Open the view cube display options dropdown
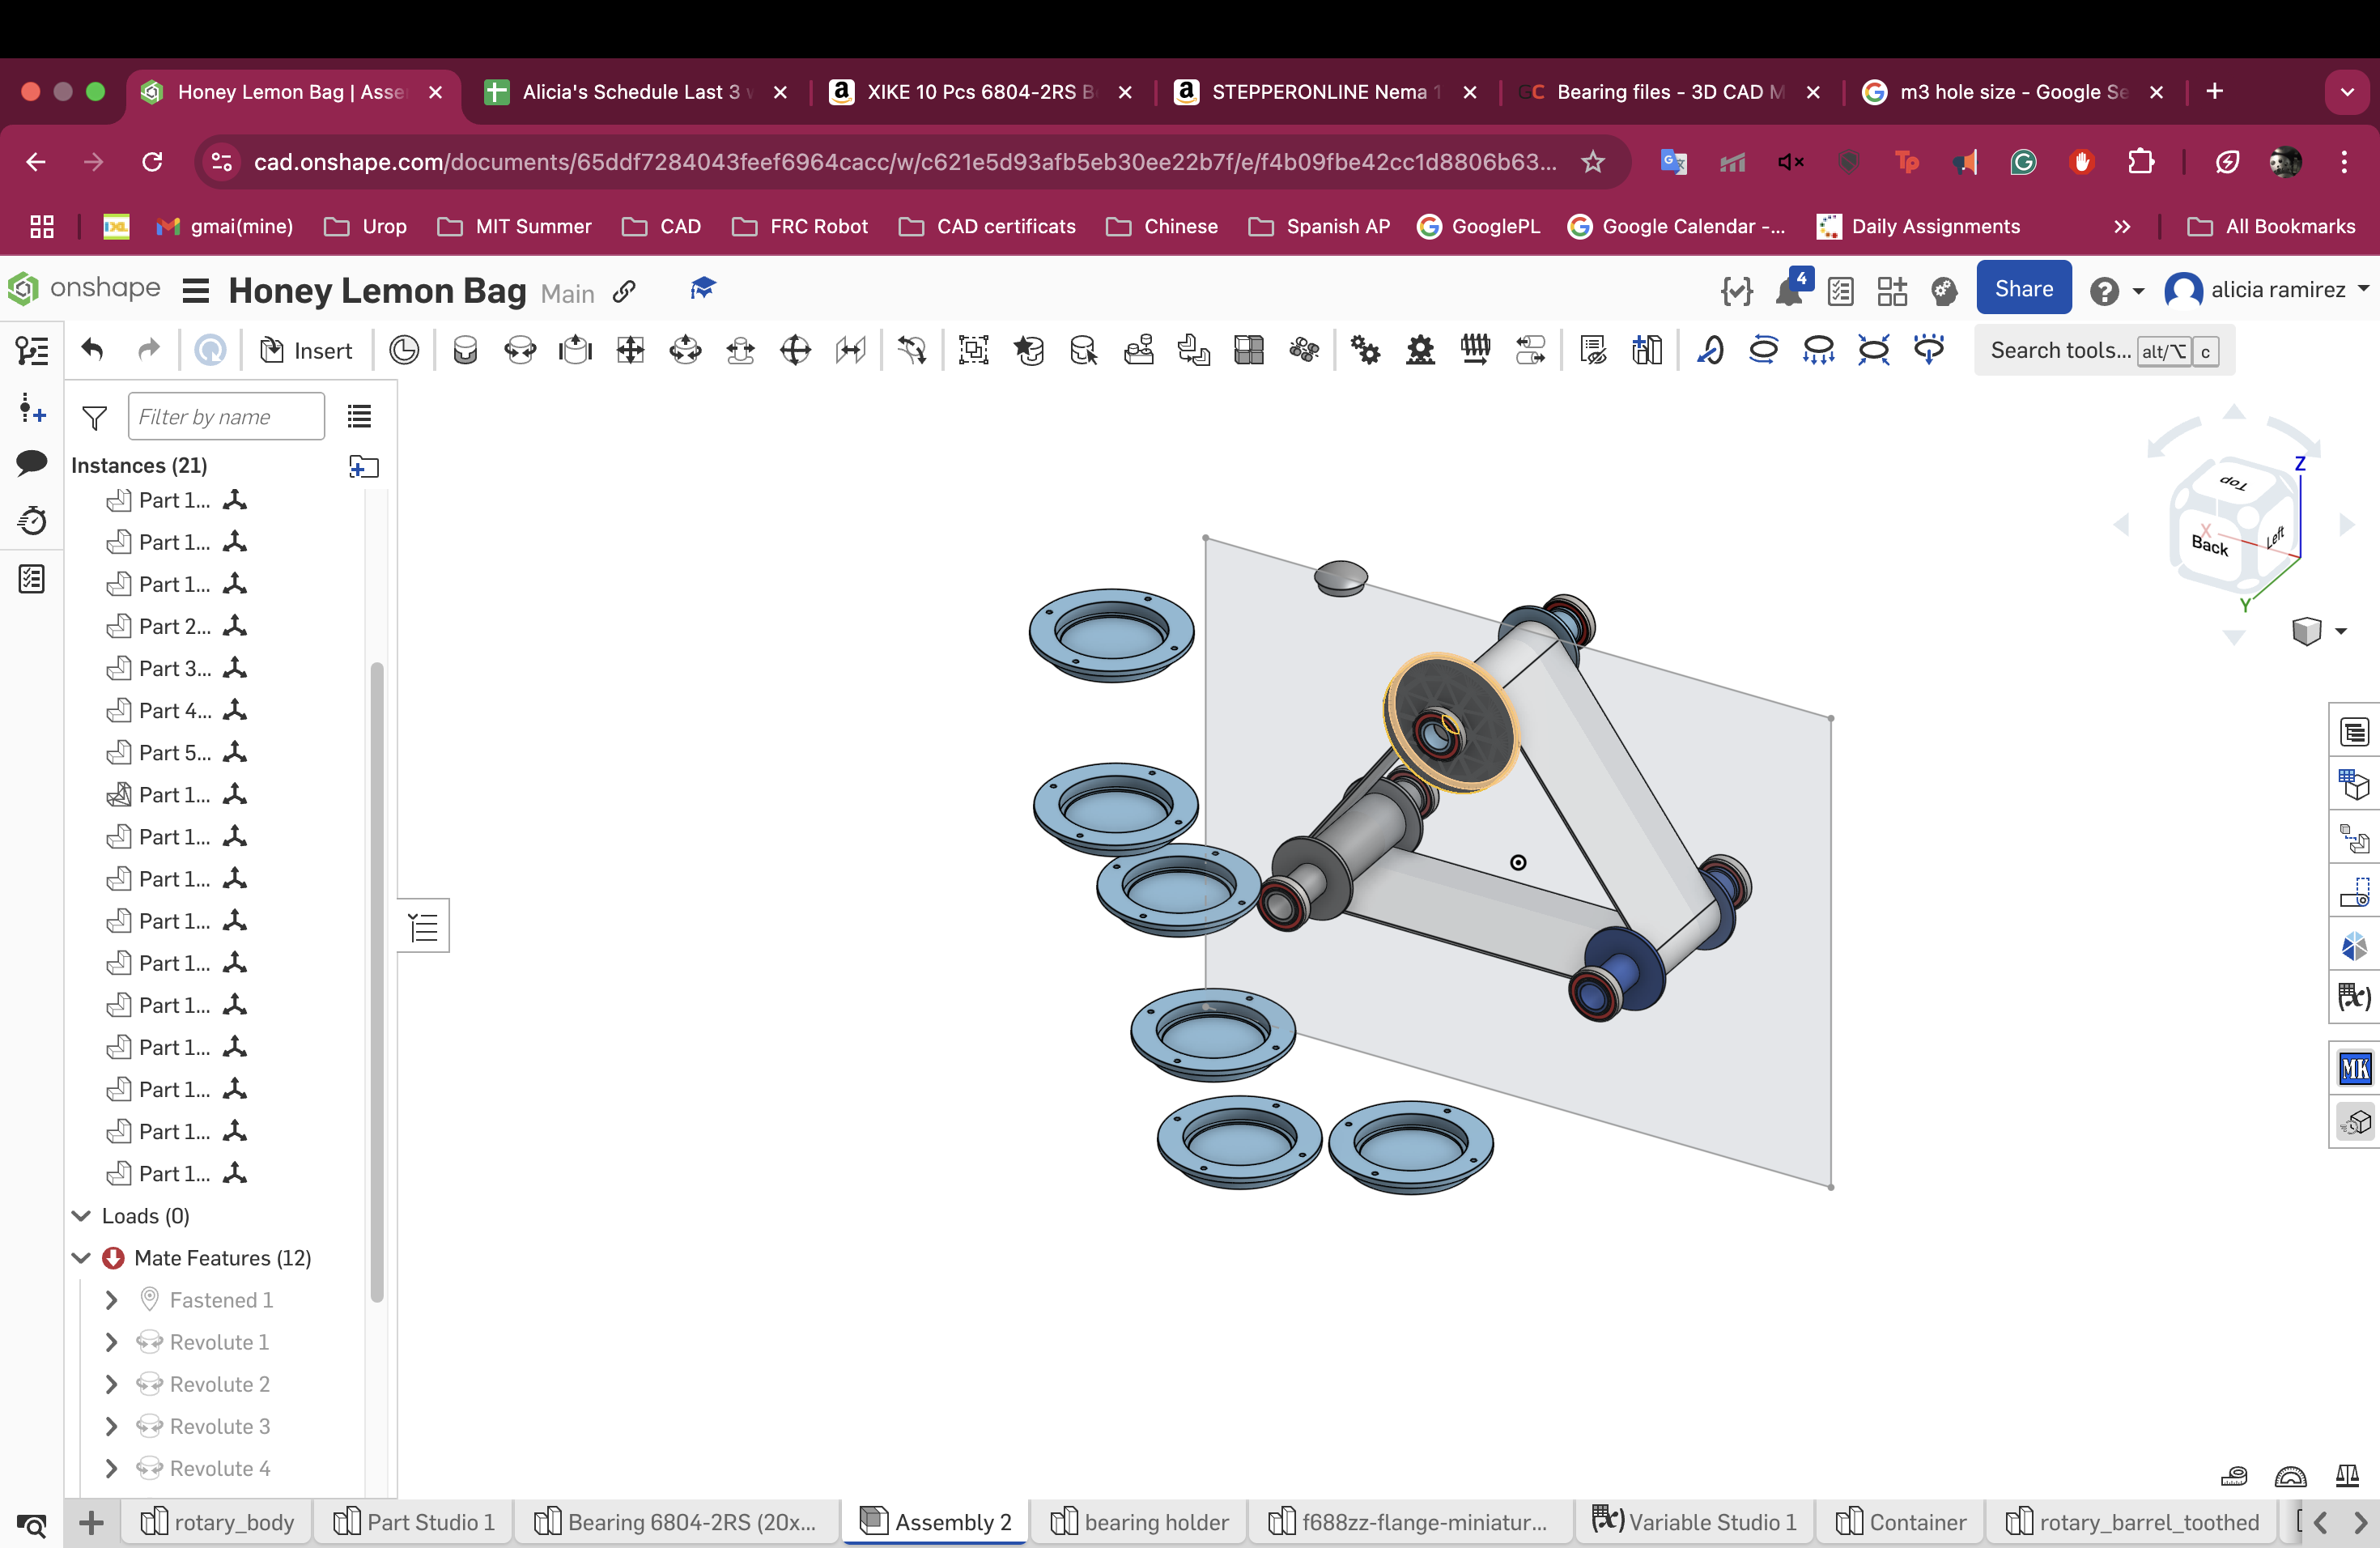Screen dimensions: 2380x1548 coord(2320,631)
